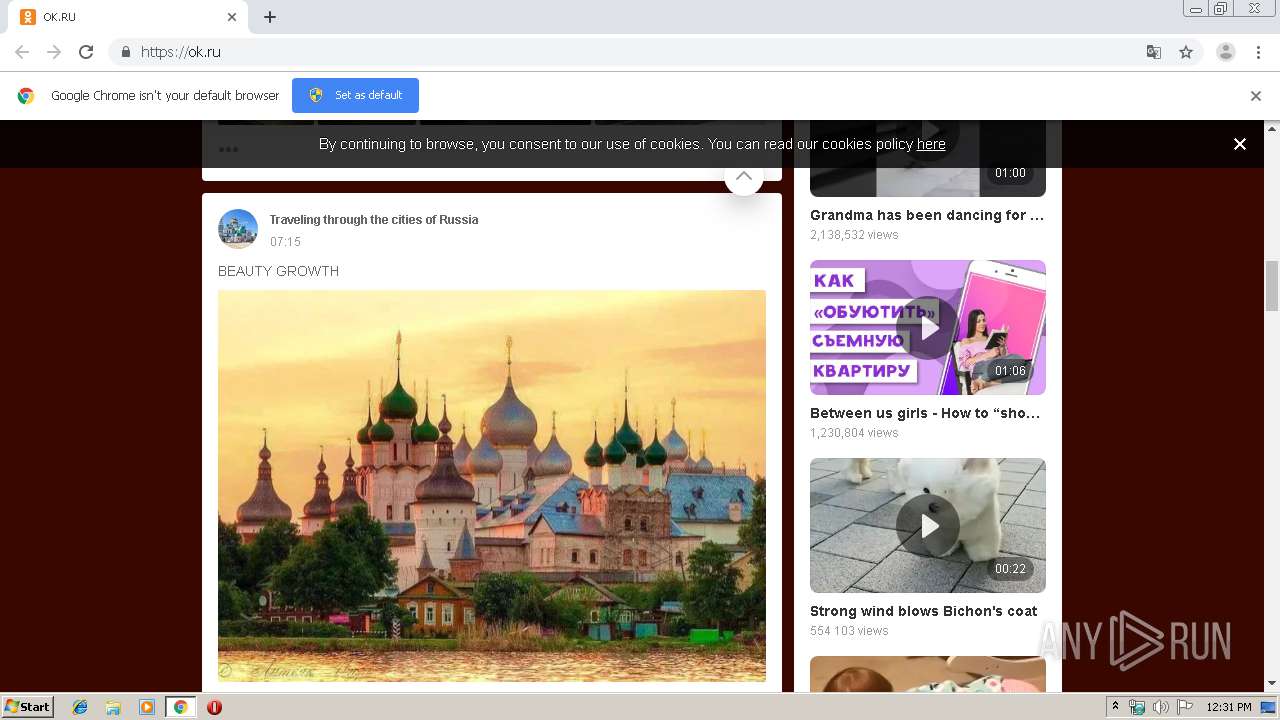Open the translate page icon
Viewport: 1280px width, 720px height.
point(1154,52)
